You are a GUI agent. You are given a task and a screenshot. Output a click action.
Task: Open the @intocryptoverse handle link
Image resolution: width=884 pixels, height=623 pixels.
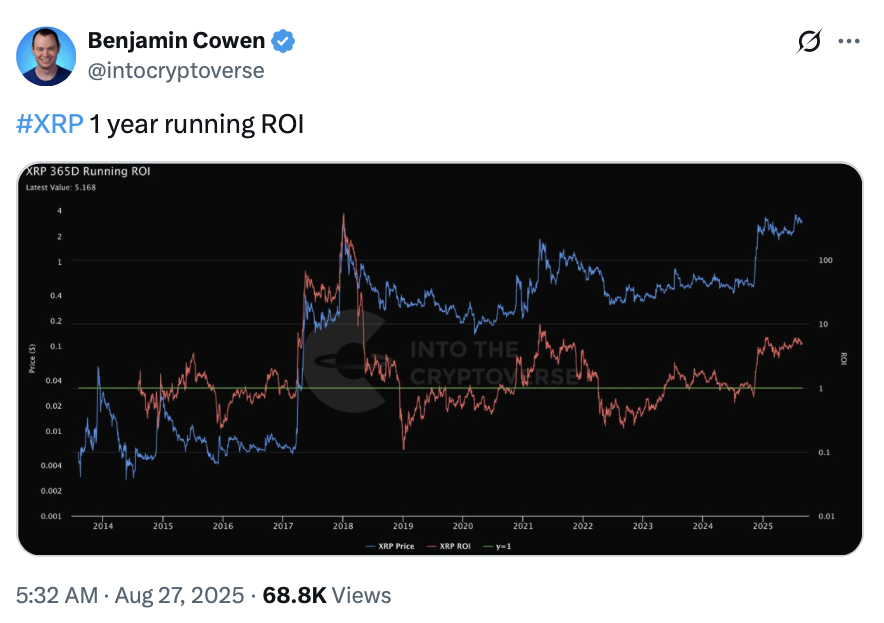point(175,70)
